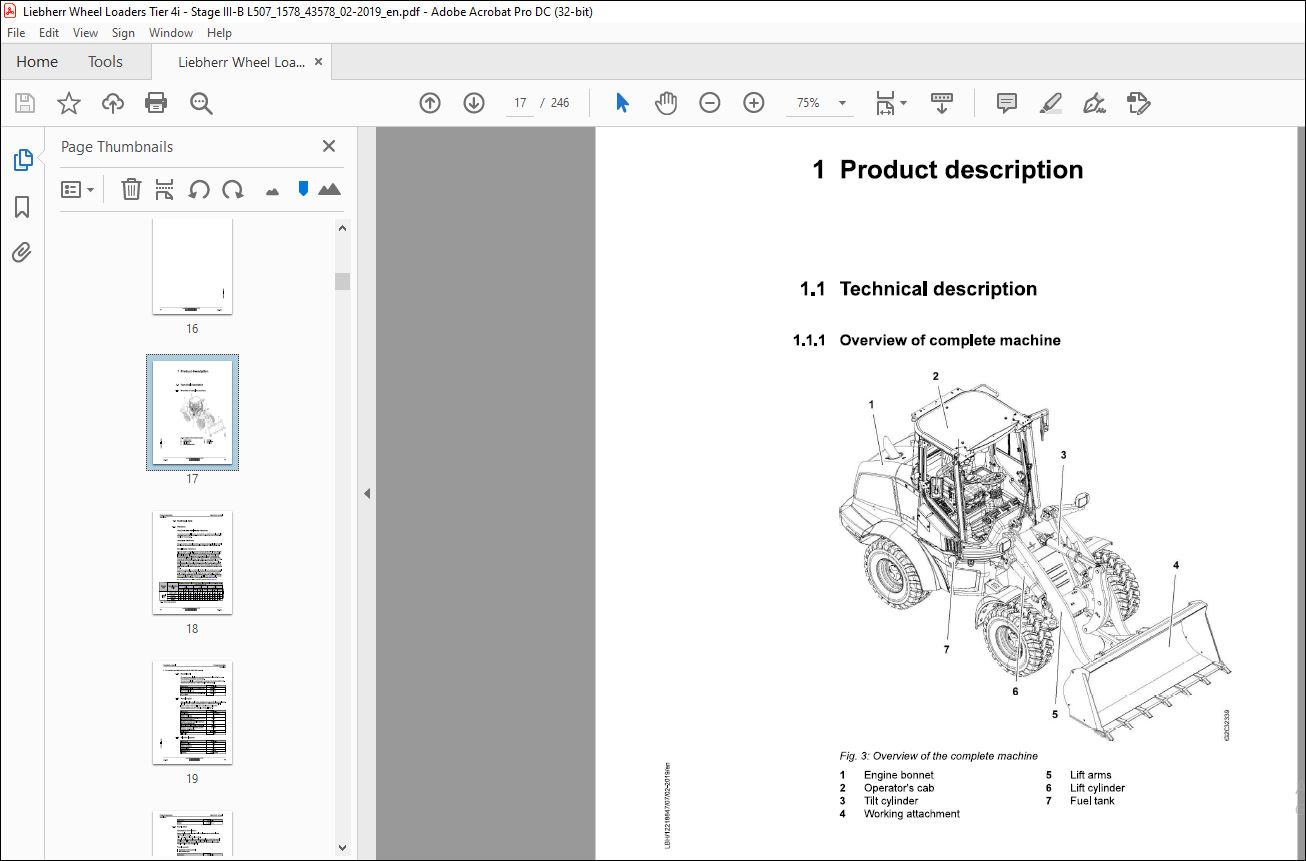This screenshot has height=861, width=1306.
Task: Open the Page Thumbnails sidebar icon
Action: click(22, 160)
